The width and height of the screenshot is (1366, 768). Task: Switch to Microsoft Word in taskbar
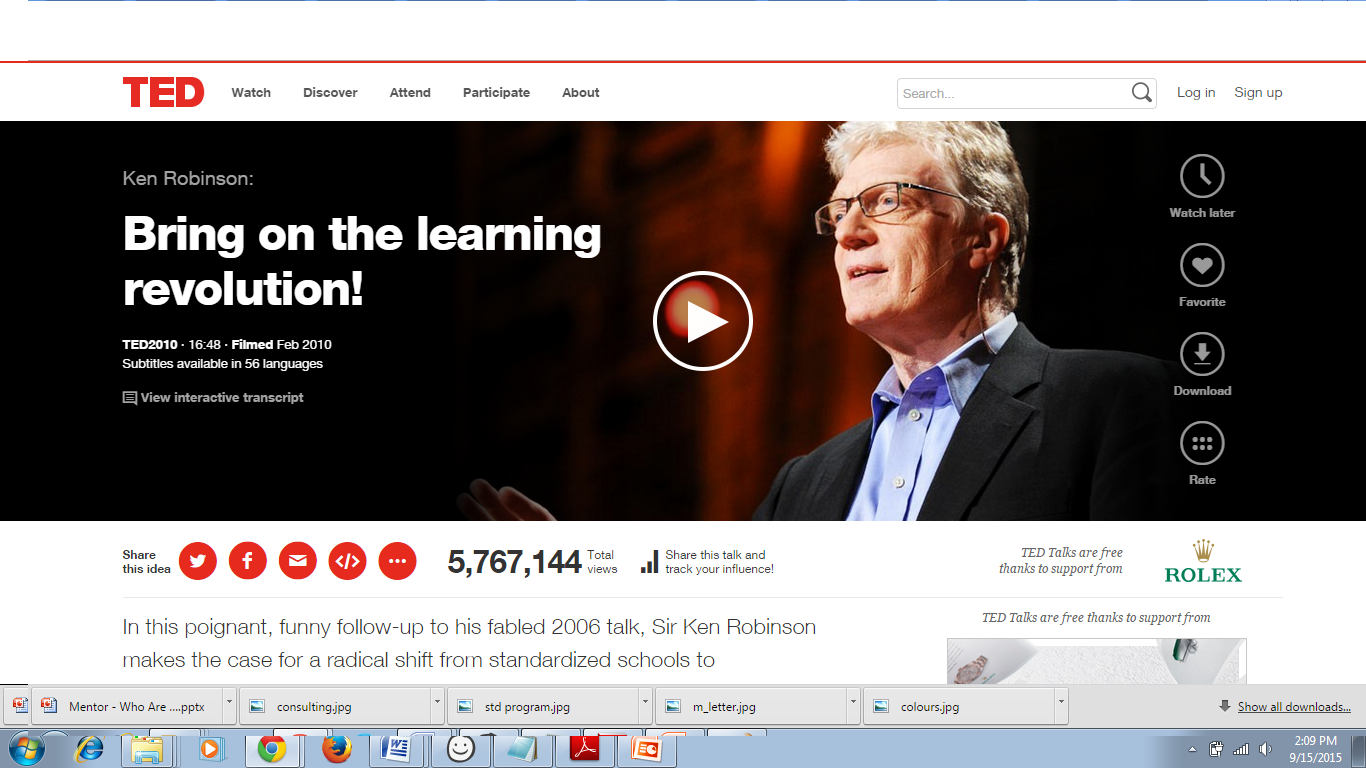(397, 748)
